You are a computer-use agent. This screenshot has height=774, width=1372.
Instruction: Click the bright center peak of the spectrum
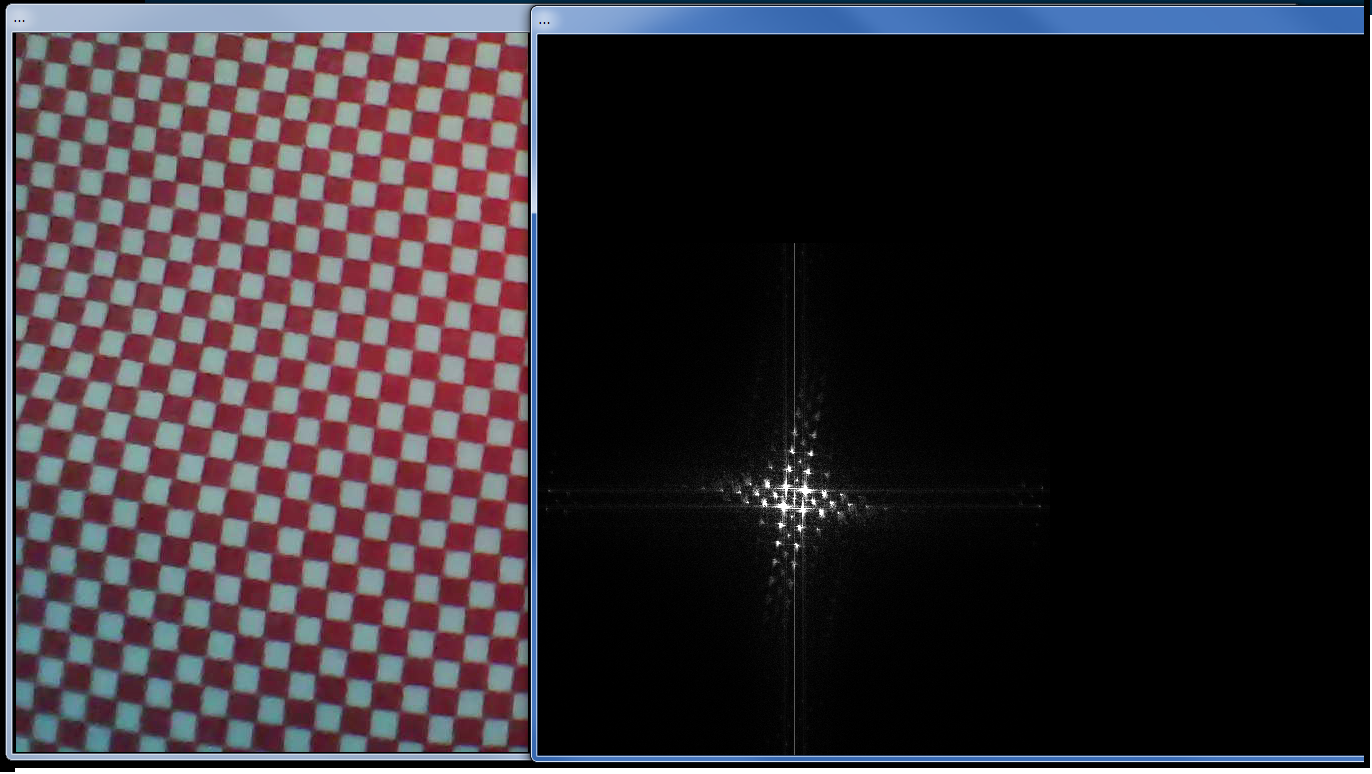[795, 497]
